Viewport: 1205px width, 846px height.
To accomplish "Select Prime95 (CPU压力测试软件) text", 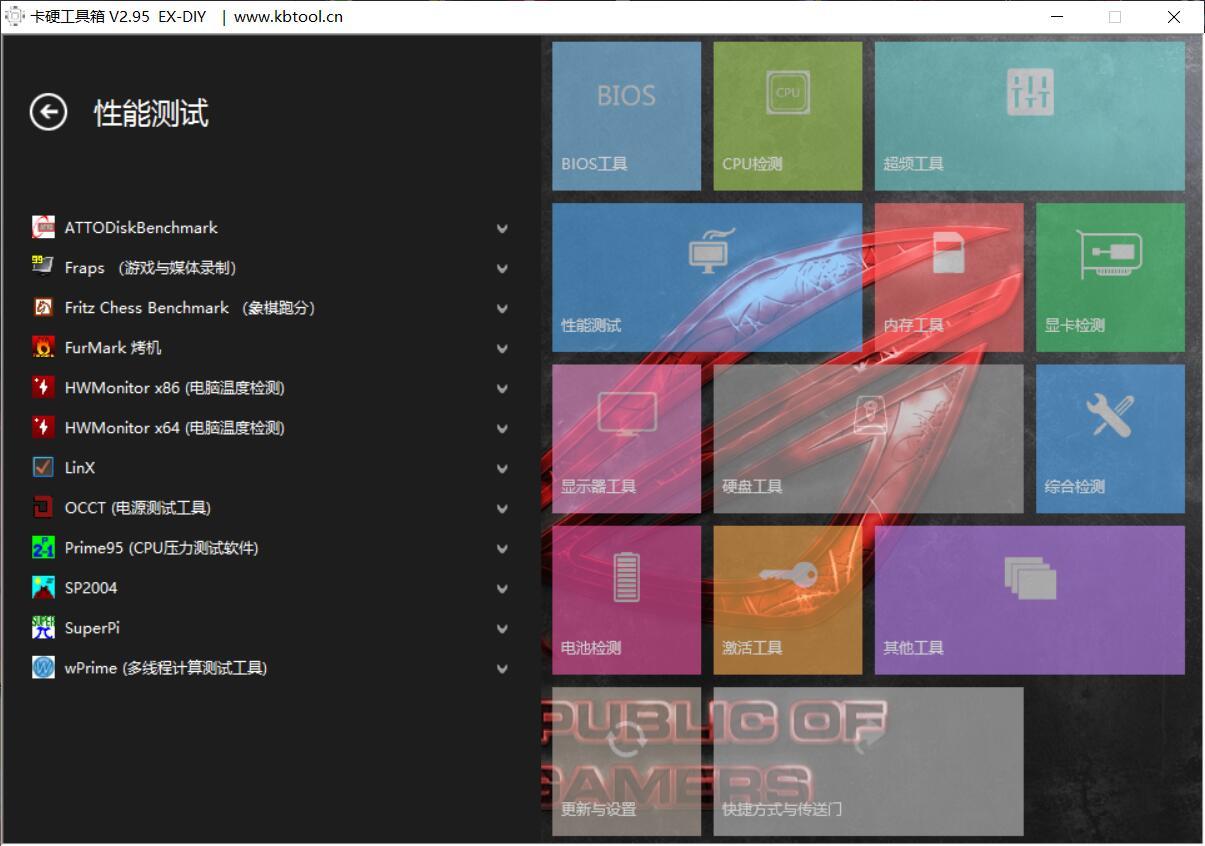I will point(162,547).
